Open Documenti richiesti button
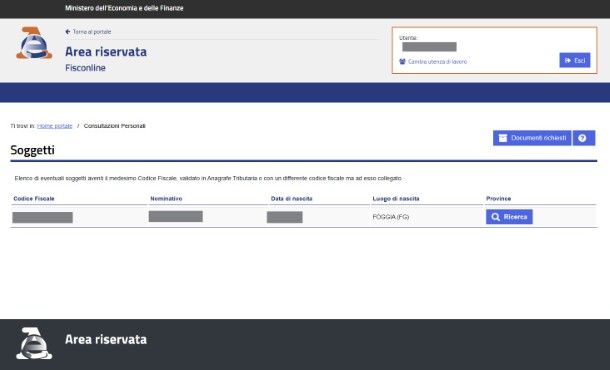This screenshot has width=610, height=370. pyautogui.click(x=532, y=138)
